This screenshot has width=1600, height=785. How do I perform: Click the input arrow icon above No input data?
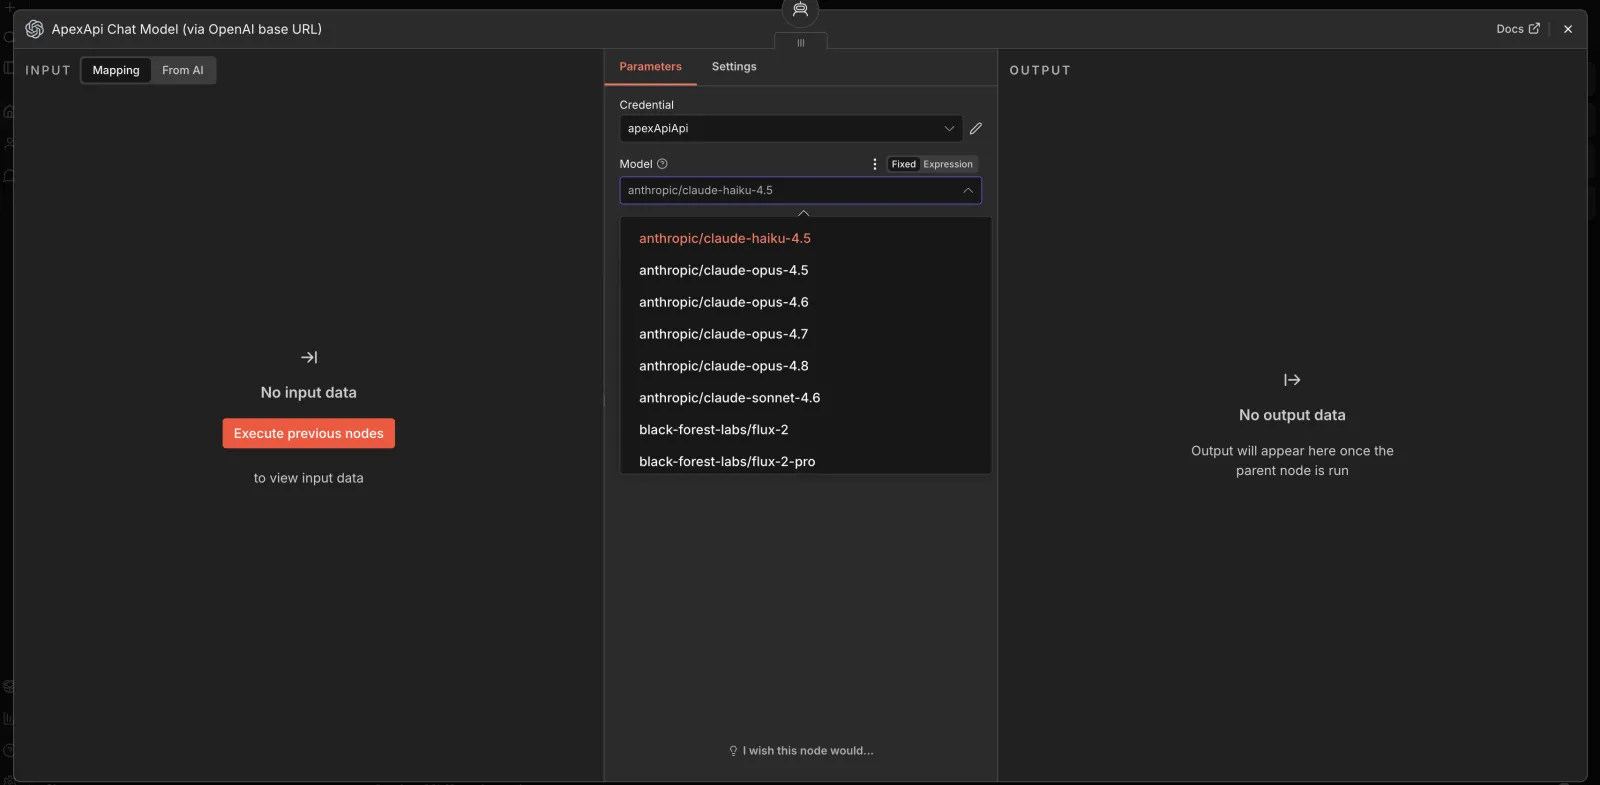309,357
